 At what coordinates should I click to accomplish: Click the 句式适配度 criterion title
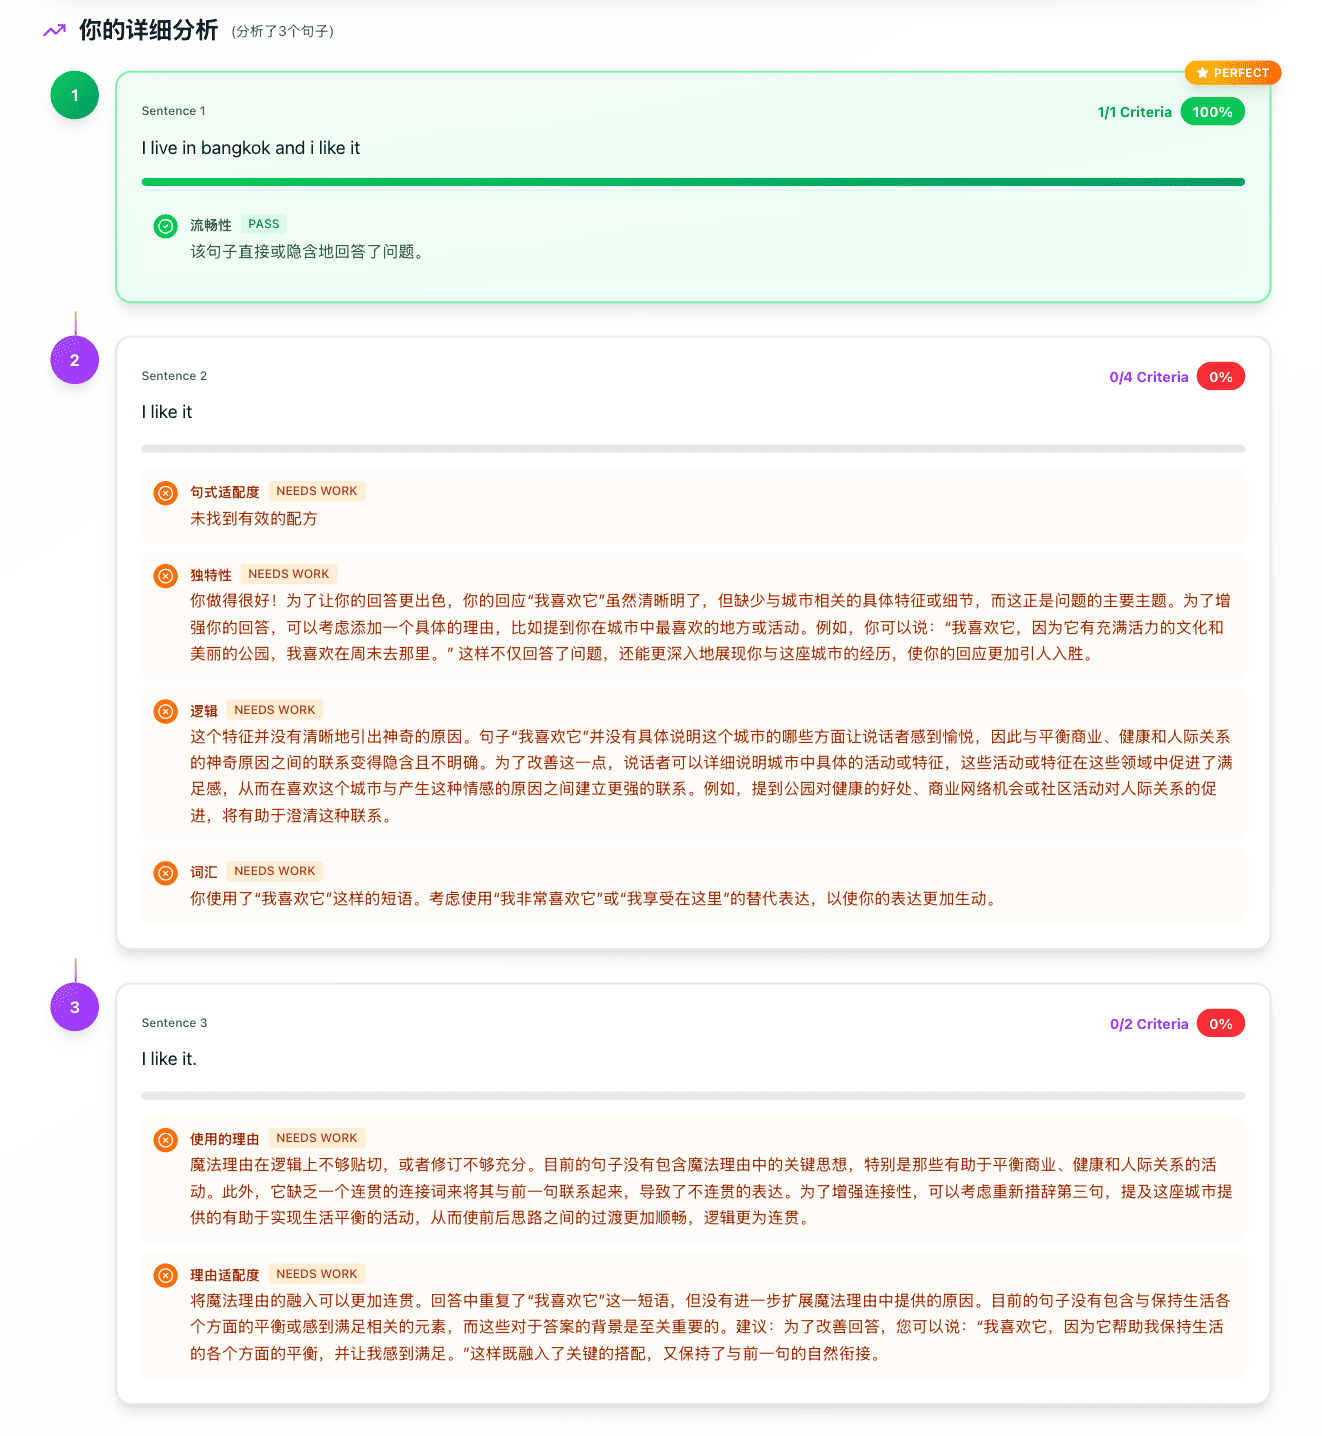tap(225, 492)
